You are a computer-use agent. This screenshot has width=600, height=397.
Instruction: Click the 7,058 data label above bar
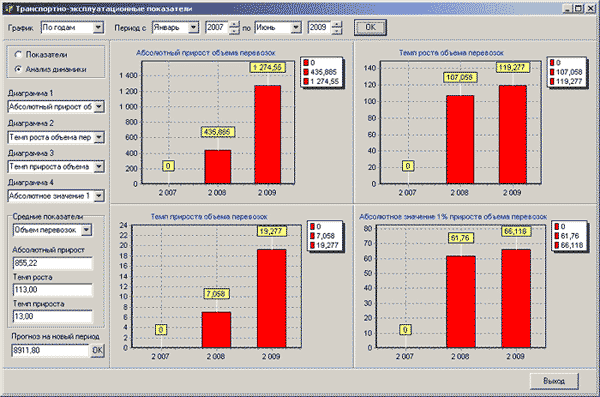[216, 294]
